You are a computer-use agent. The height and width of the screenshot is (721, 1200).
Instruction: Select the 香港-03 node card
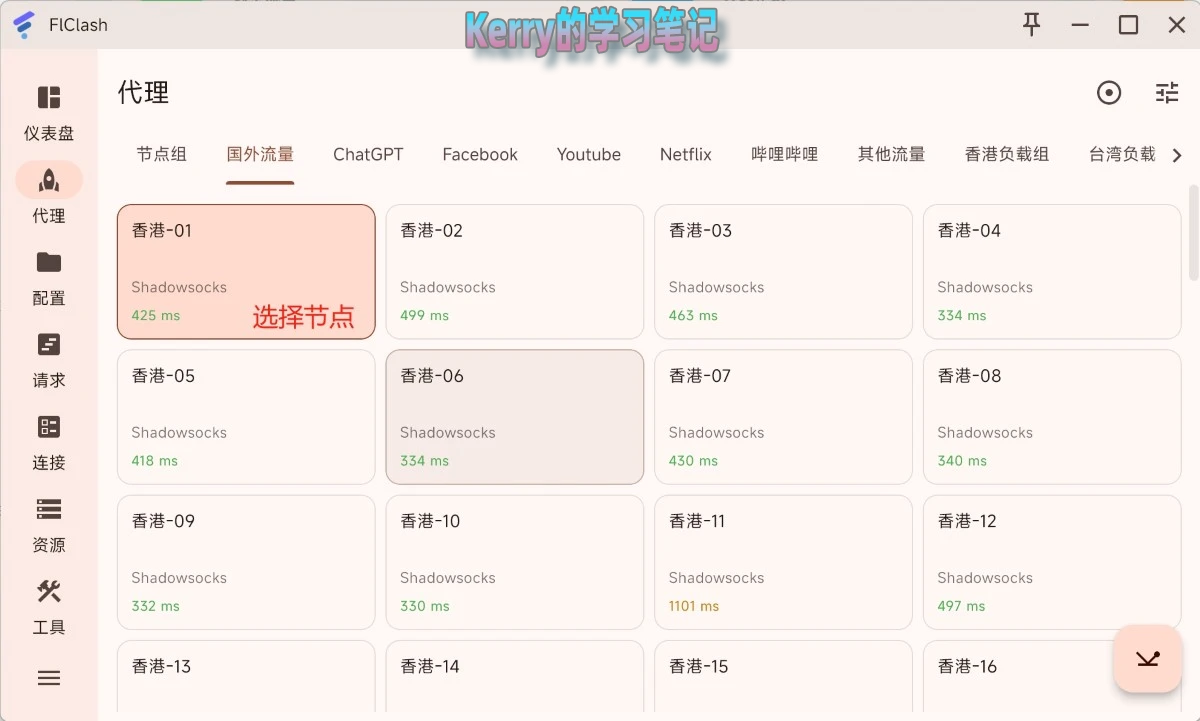783,272
